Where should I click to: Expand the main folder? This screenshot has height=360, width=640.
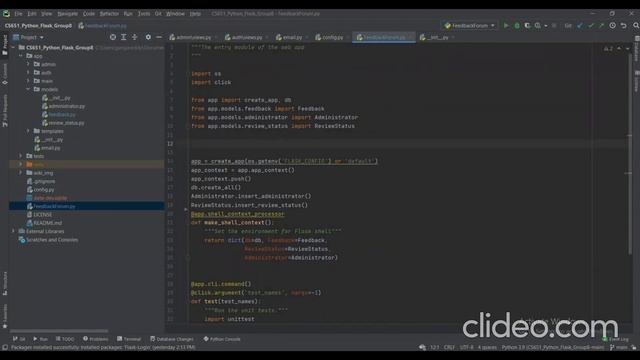pos(29,81)
